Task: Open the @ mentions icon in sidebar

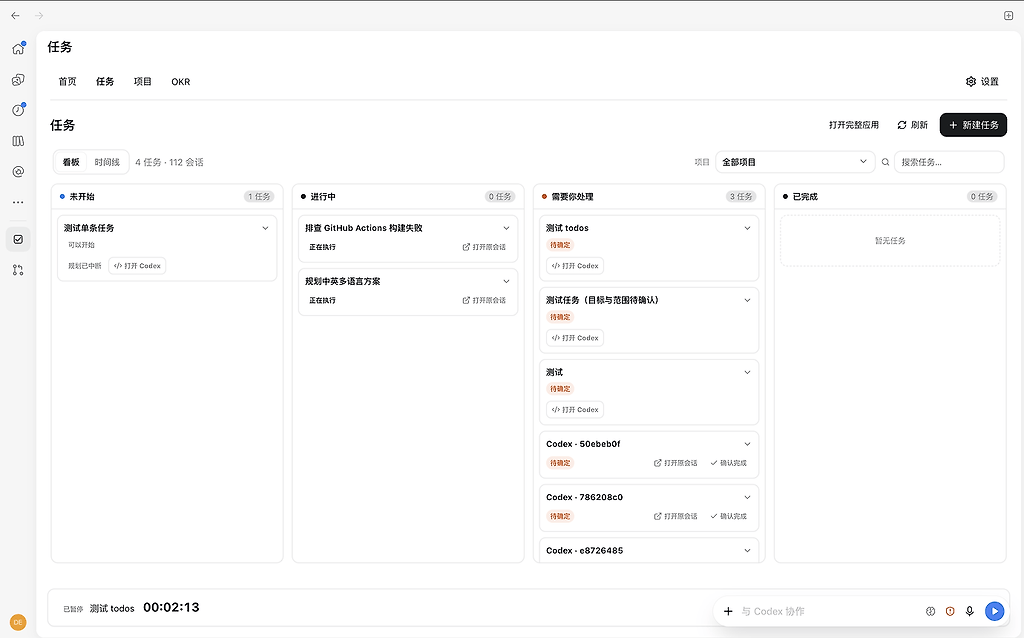Action: [18, 172]
